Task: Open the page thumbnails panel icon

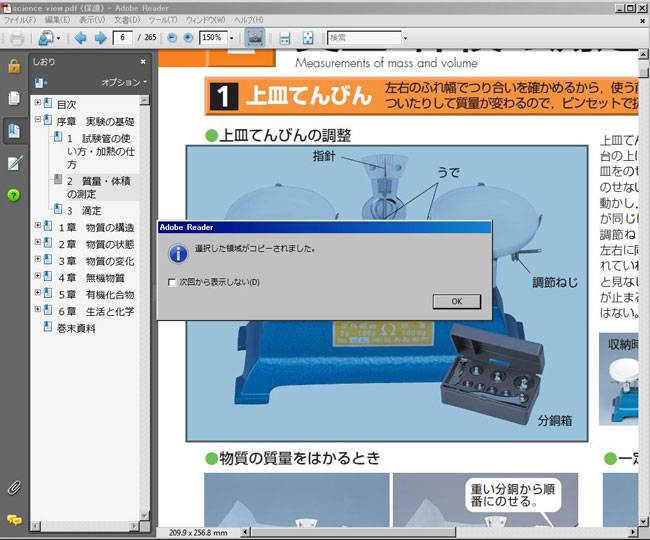Action: click(14, 98)
